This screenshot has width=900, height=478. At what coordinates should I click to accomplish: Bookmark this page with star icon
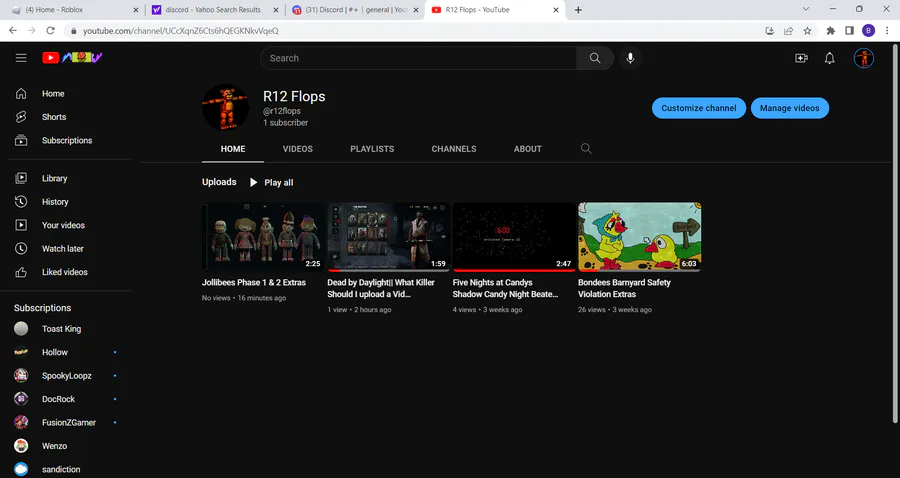[x=807, y=31]
